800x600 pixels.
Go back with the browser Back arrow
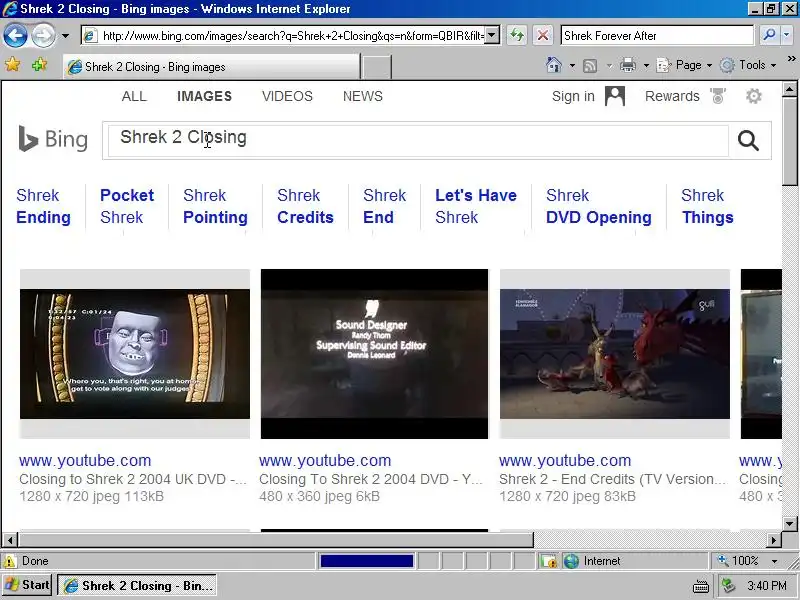point(15,36)
